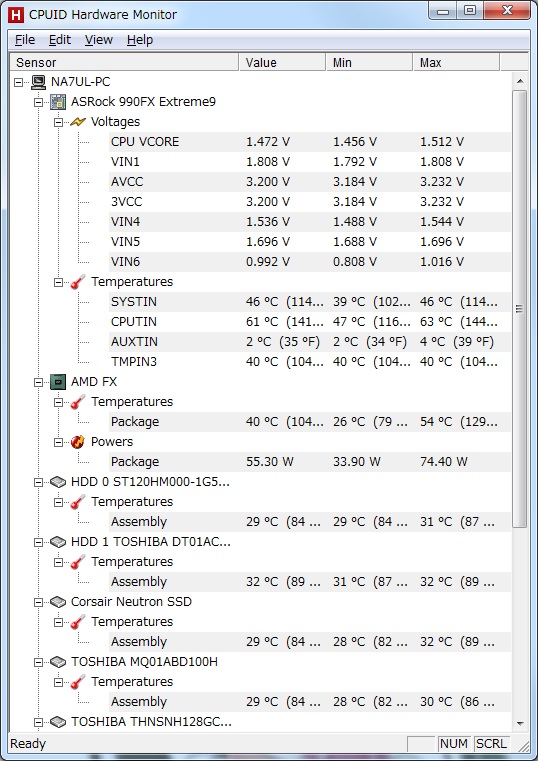Collapse the motherboard Temperatures group

coord(59,282)
